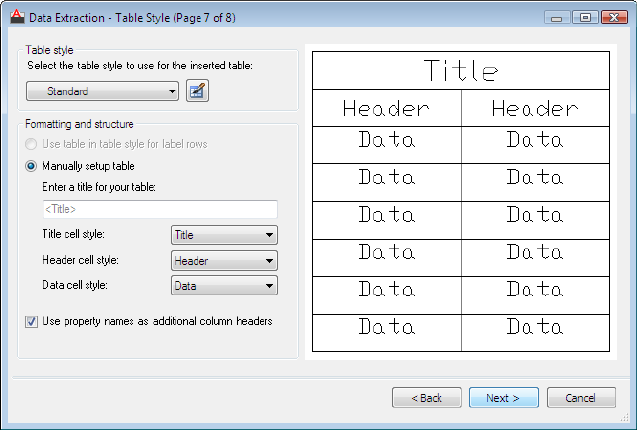Toggle Use property names as column headers
This screenshot has height=430, width=637.
(x=32, y=322)
